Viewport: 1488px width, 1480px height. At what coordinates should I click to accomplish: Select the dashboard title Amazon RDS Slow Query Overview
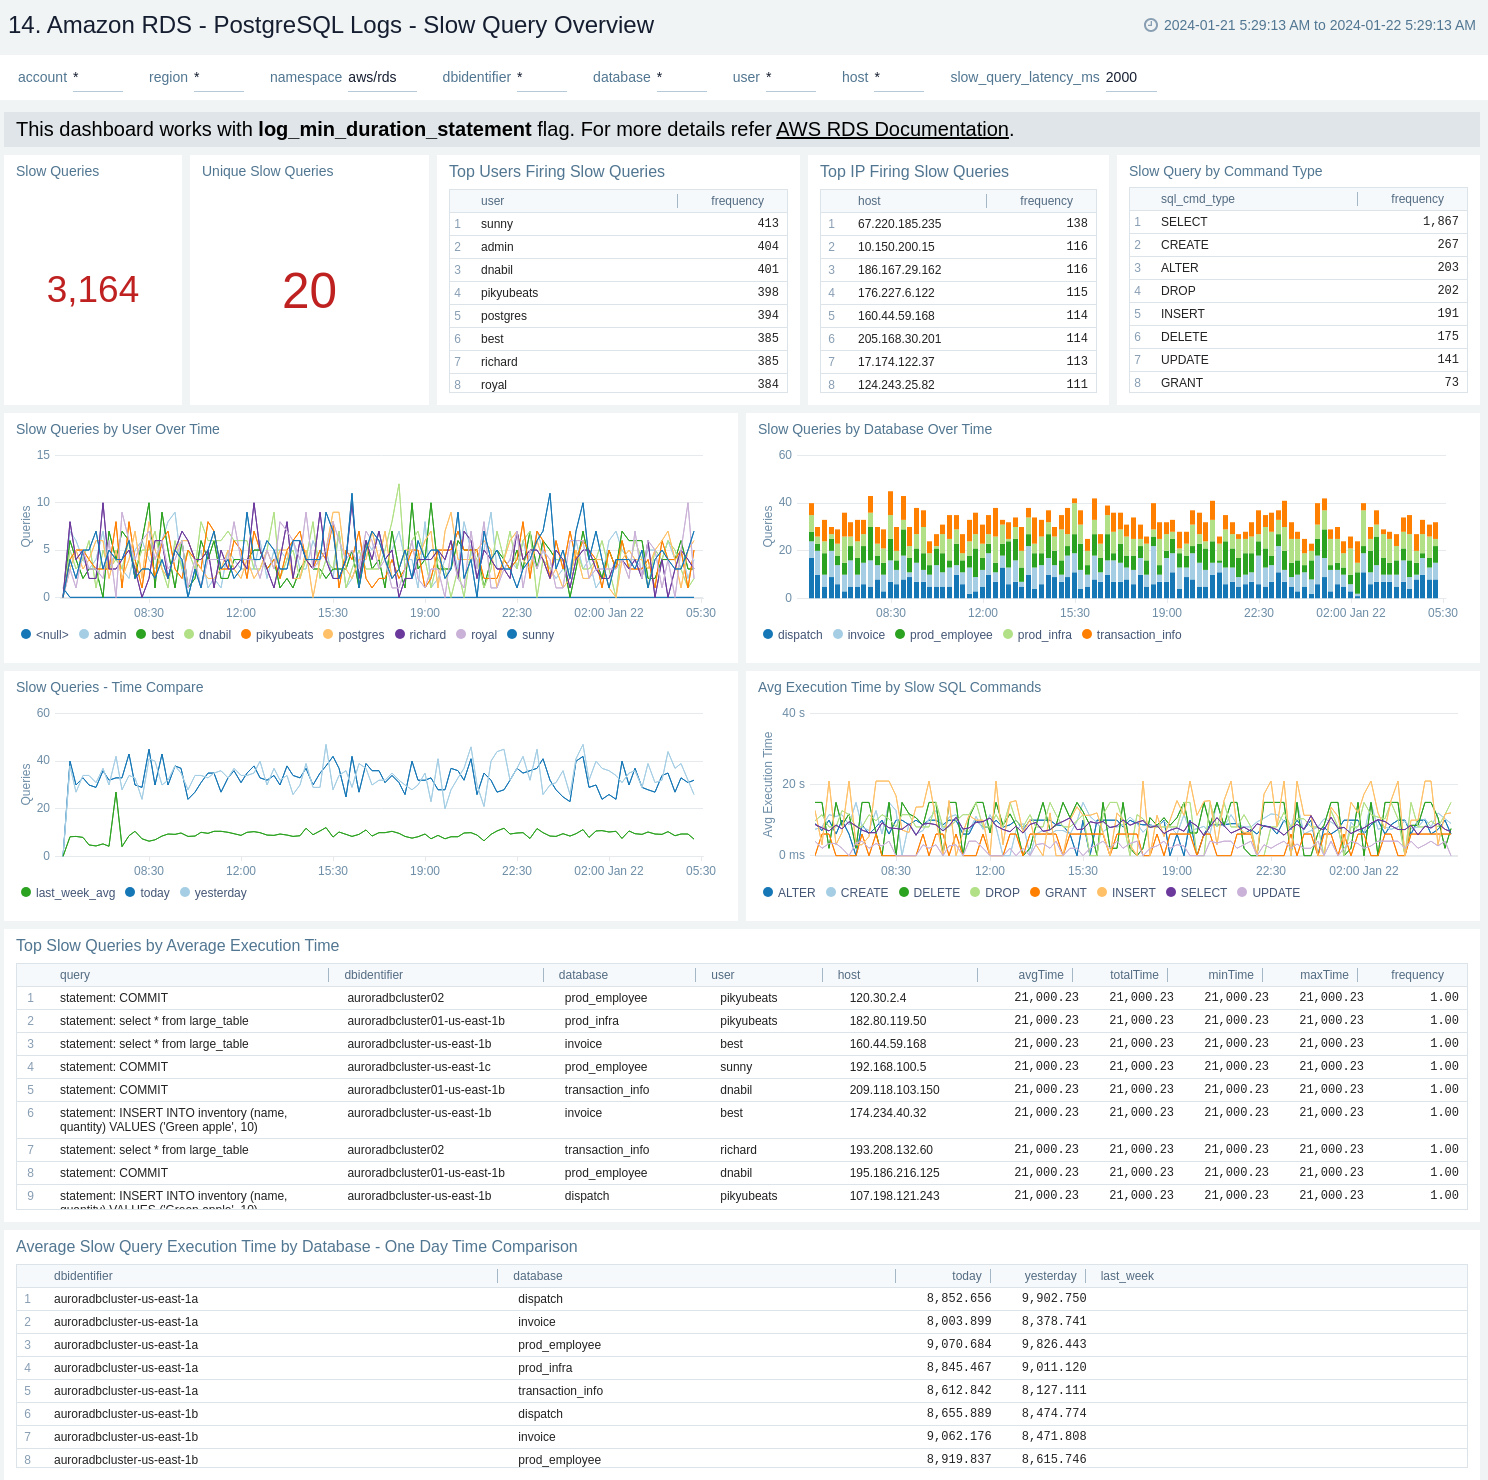(330, 25)
